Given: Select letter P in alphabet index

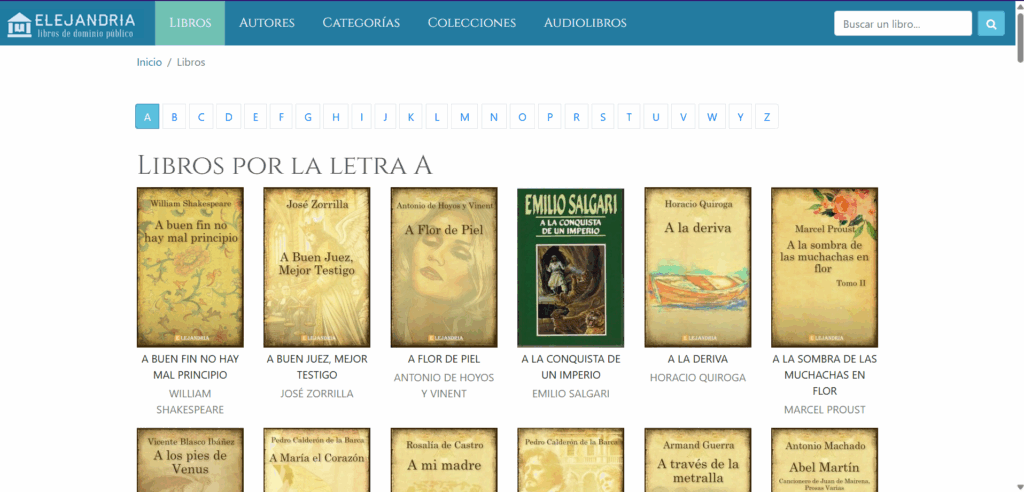Looking at the screenshot, I should pos(550,117).
